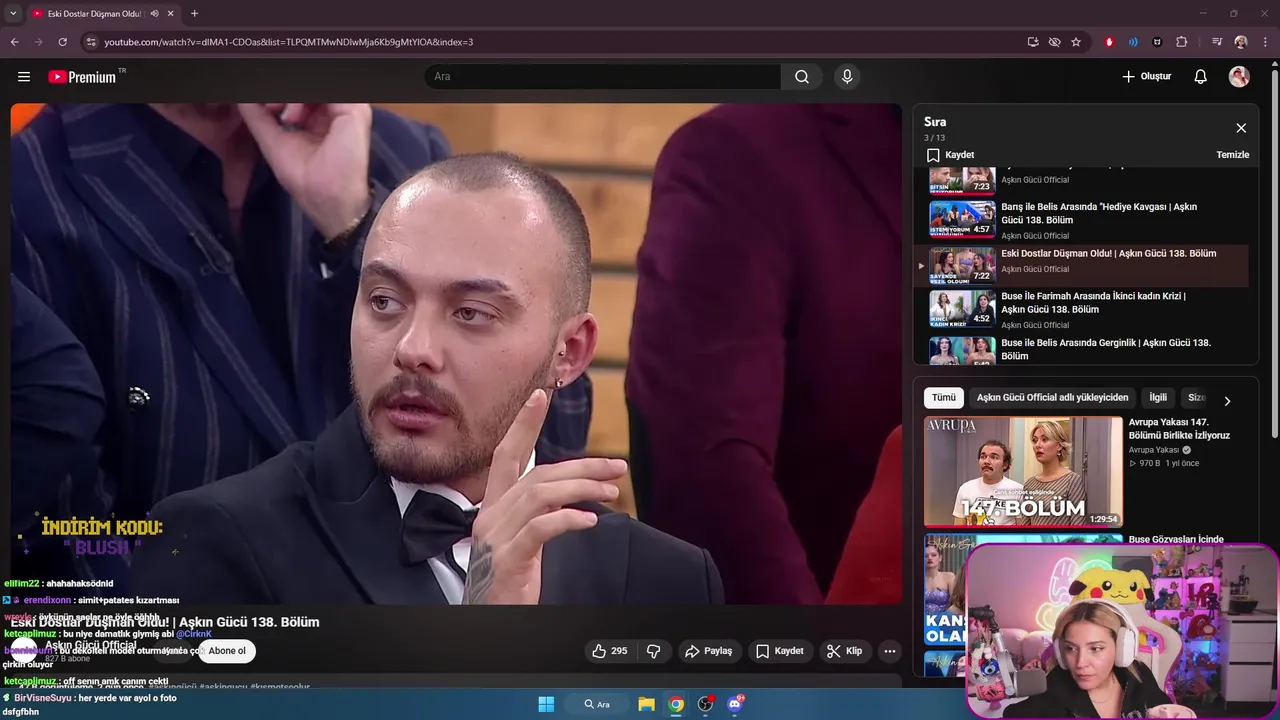Click the video title text
This screenshot has height=720, width=1280.
point(165,622)
